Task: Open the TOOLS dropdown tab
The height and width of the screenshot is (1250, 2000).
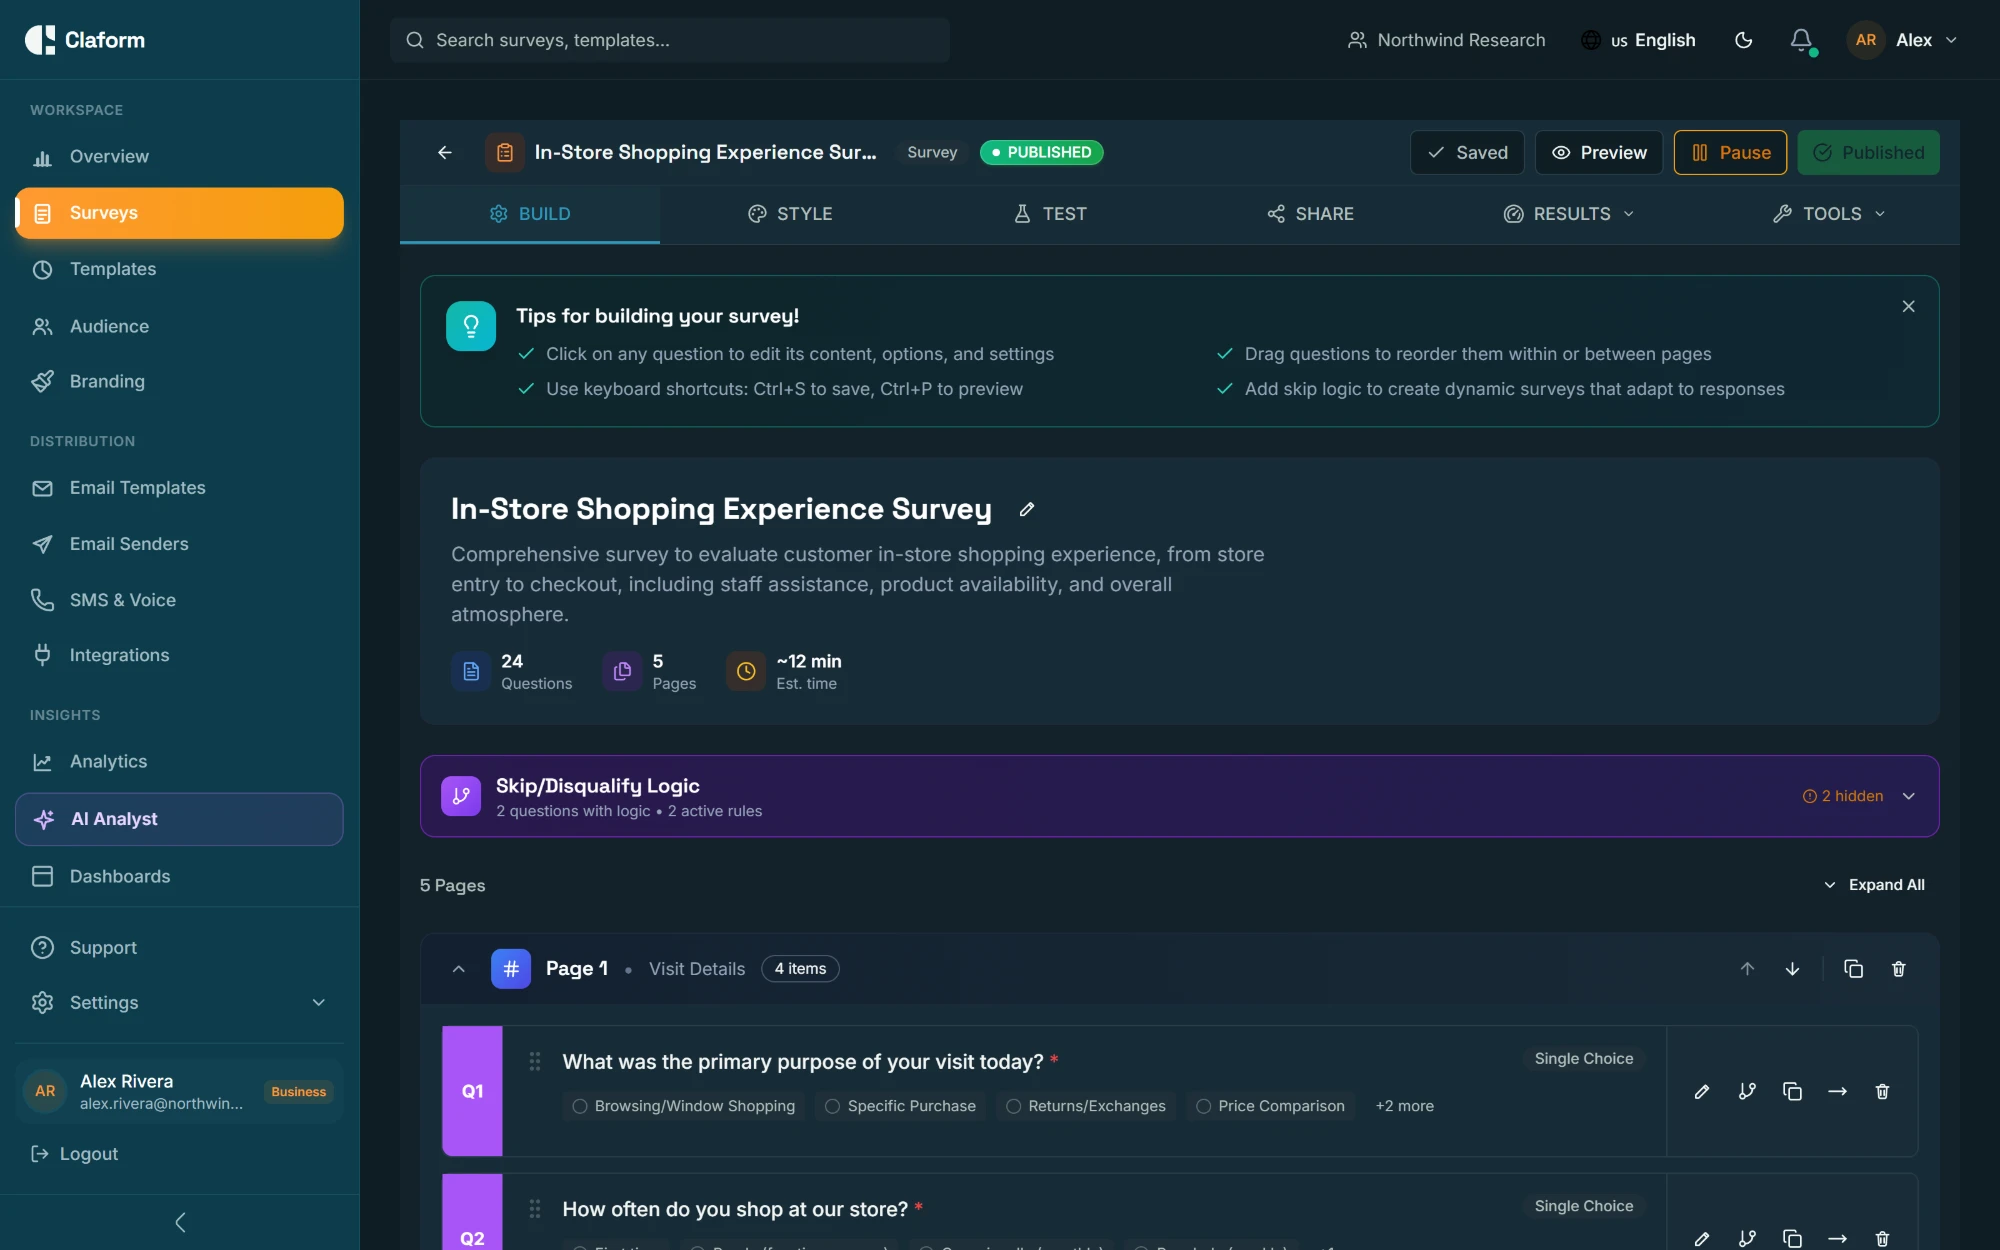Action: [x=1829, y=214]
